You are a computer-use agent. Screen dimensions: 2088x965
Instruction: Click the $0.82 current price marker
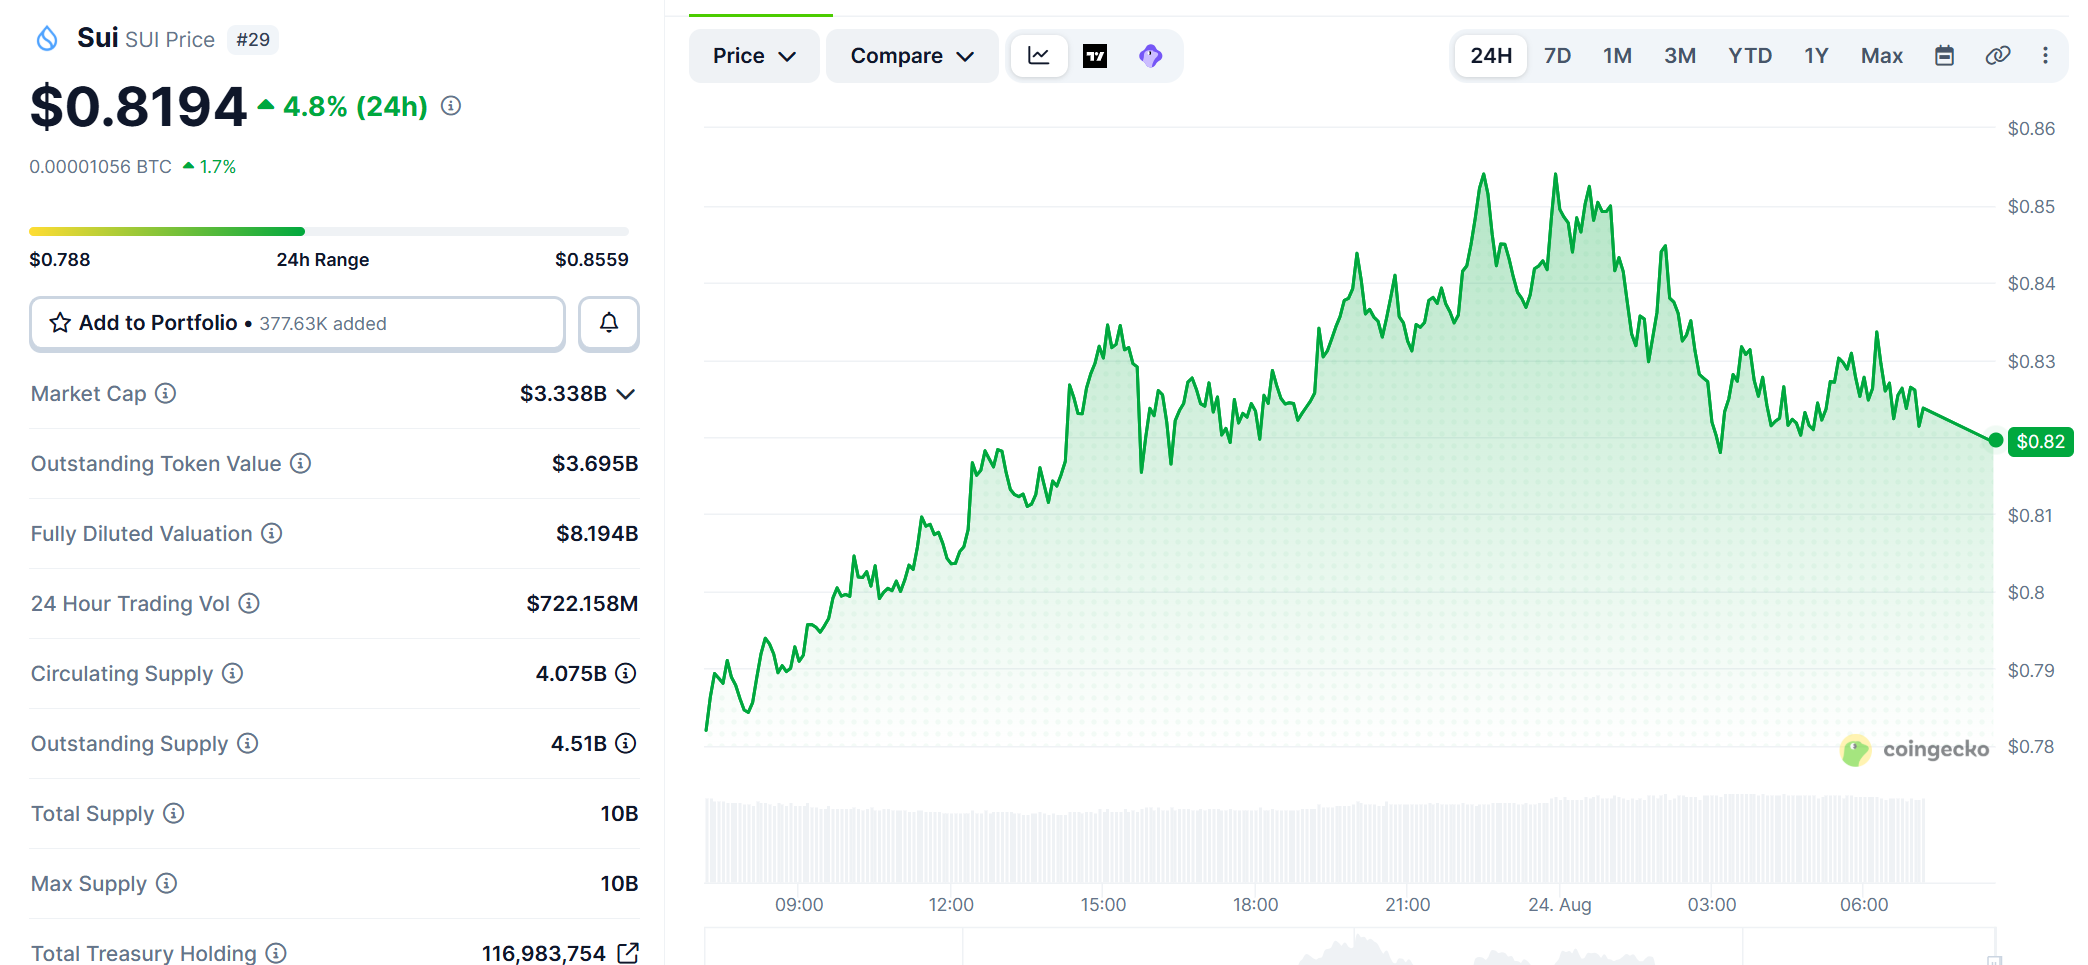click(x=2040, y=442)
